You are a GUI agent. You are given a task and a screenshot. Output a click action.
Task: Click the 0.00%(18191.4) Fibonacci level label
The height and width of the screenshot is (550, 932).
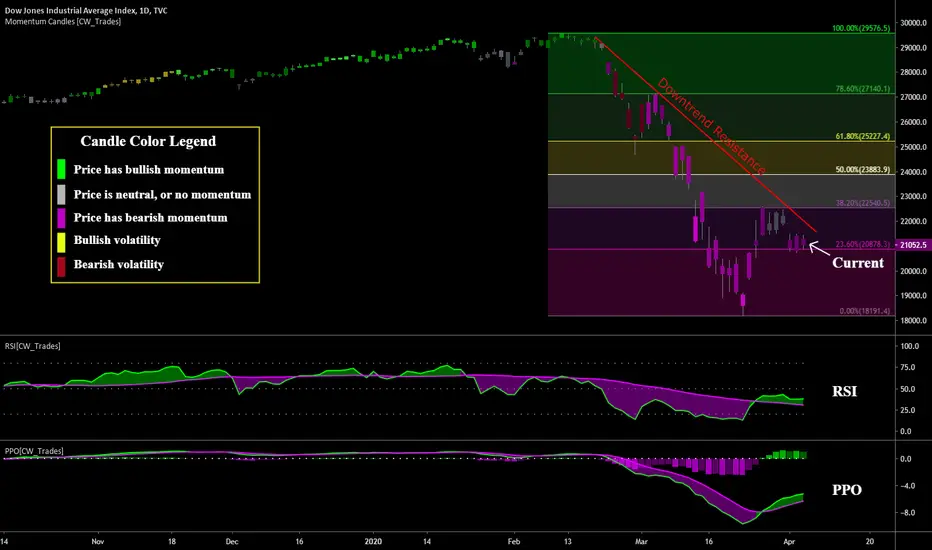(x=864, y=311)
